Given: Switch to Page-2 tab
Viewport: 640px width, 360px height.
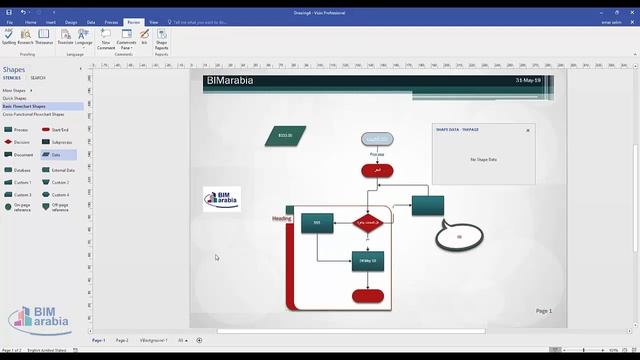Looking at the screenshot, I should coord(122,340).
